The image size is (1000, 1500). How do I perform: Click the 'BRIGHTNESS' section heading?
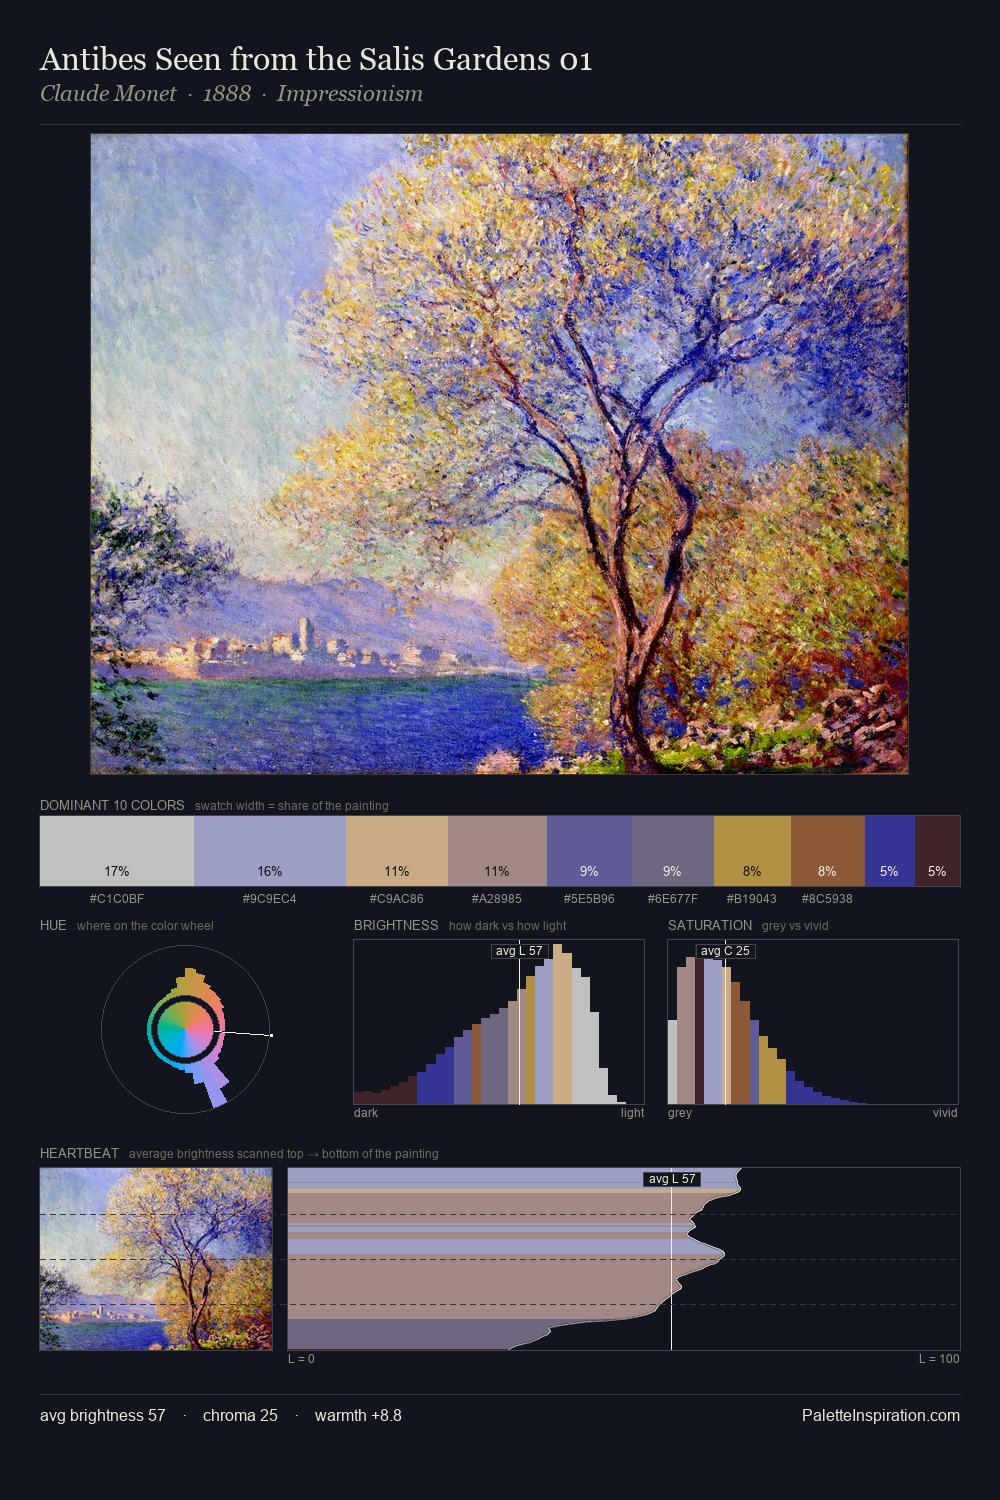[x=396, y=925]
